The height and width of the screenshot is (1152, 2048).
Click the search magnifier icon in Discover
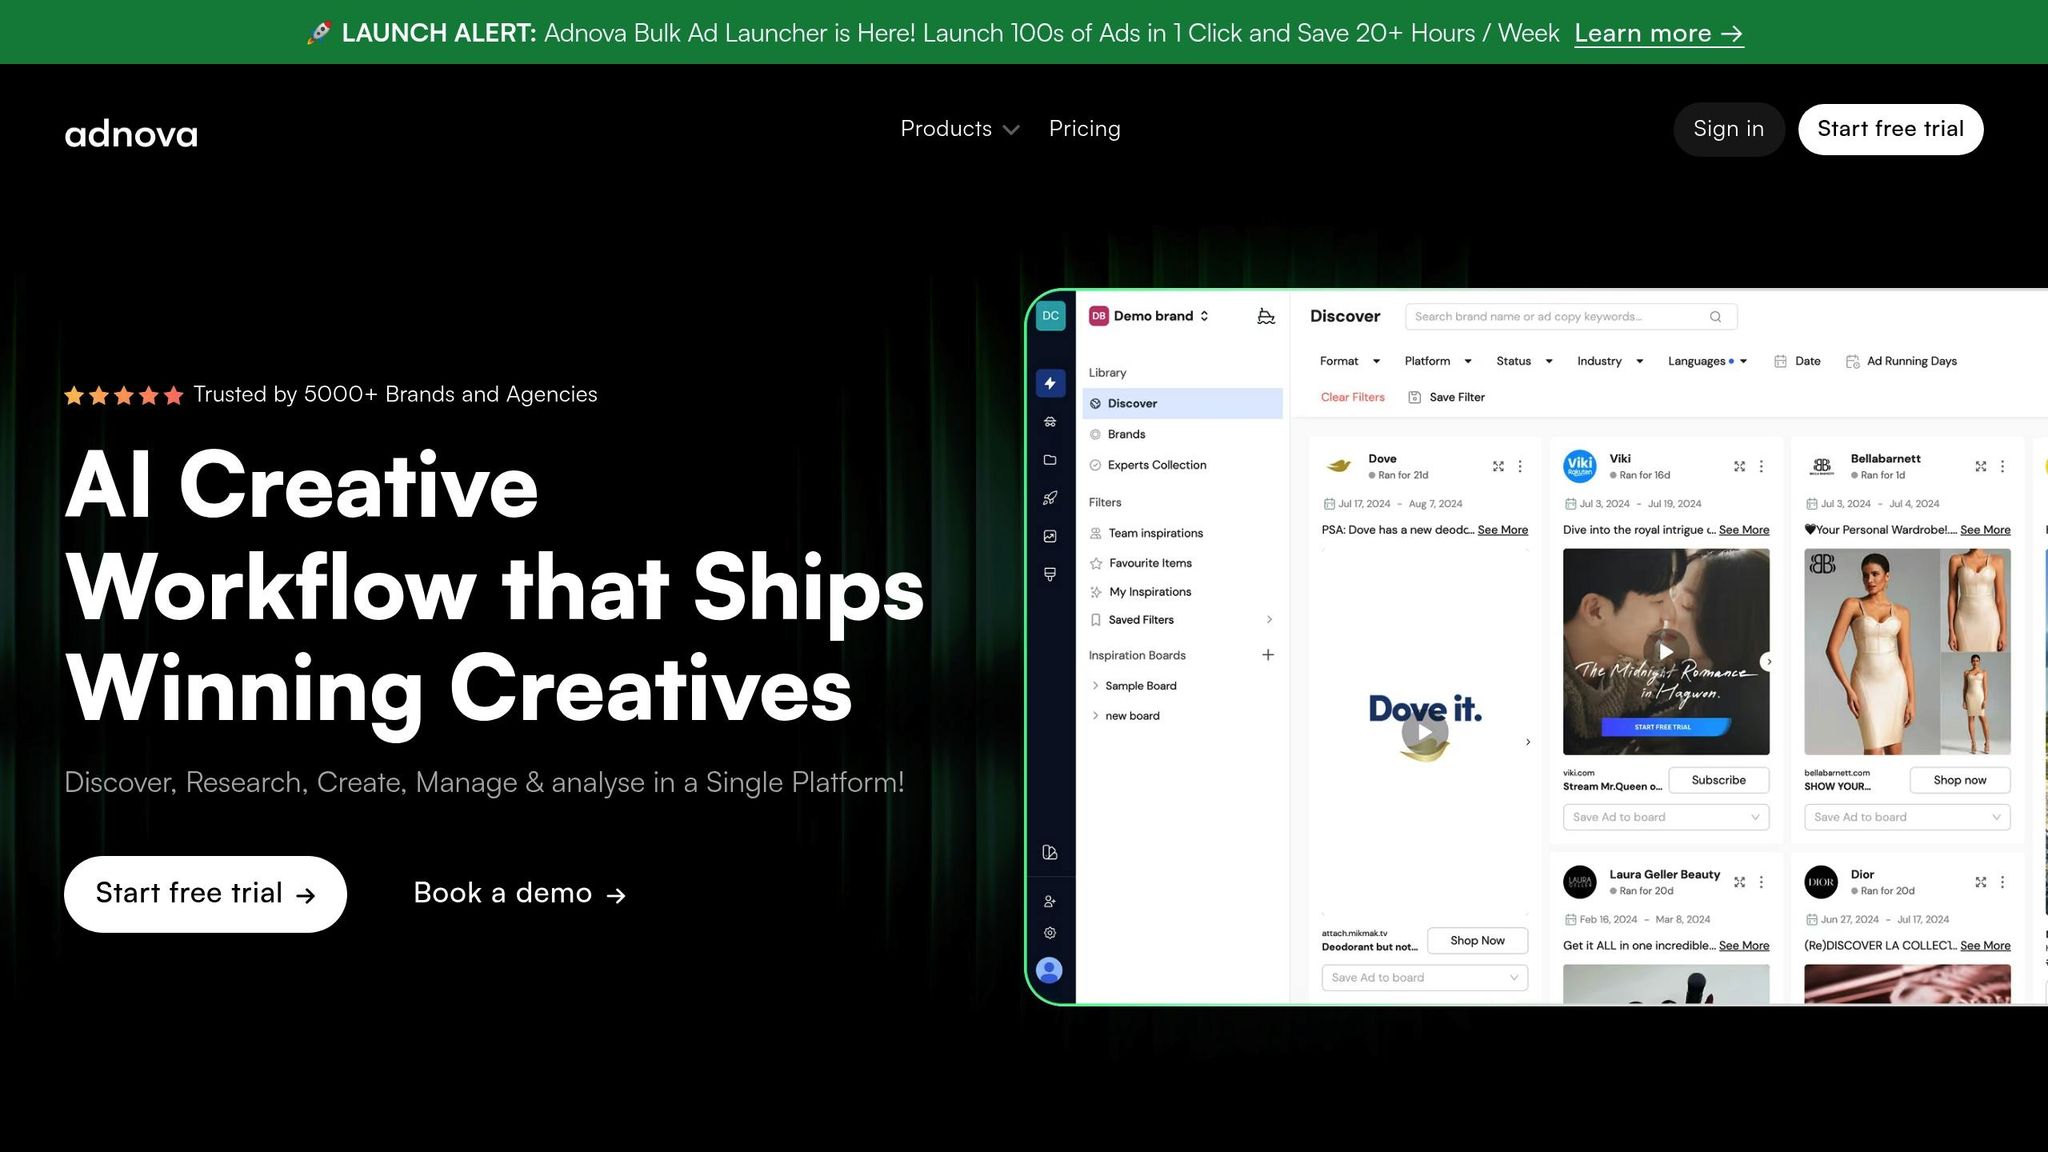[x=1715, y=317]
